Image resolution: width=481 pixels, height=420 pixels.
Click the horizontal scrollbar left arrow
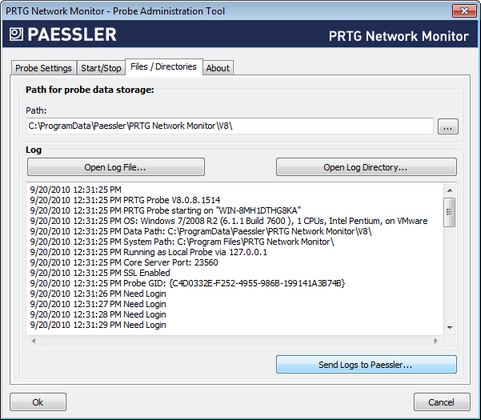pos(34,341)
